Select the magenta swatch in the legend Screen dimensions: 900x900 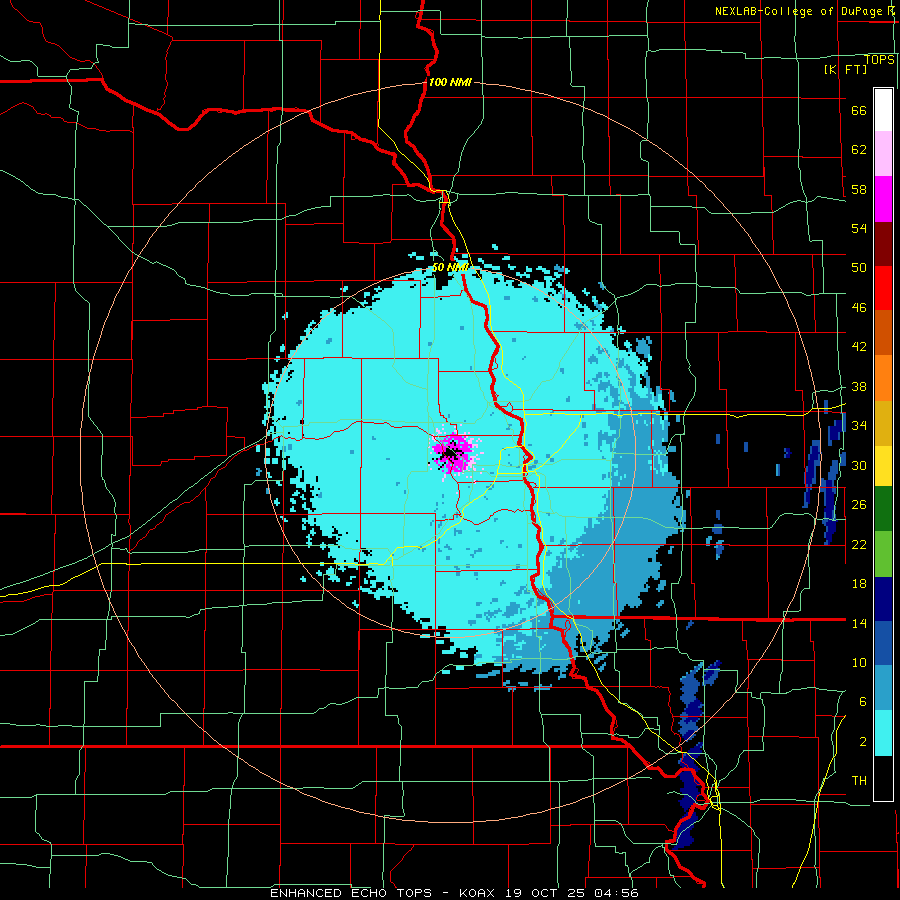pos(883,199)
